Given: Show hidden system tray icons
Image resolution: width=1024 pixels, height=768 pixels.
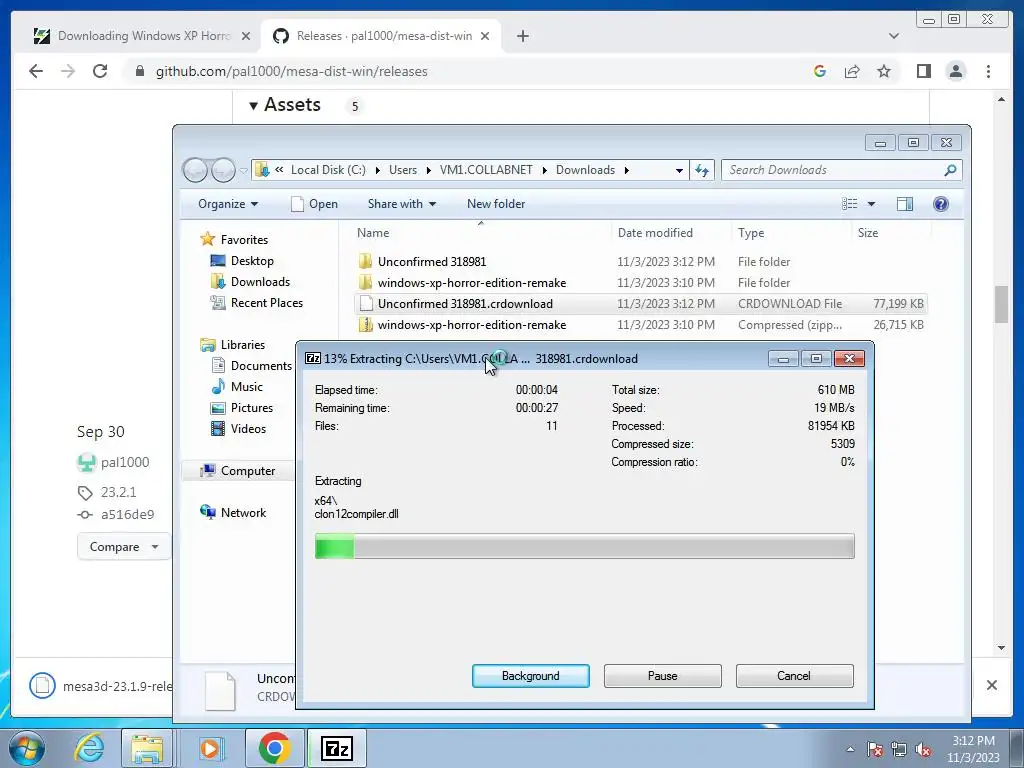Looking at the screenshot, I should [850, 749].
